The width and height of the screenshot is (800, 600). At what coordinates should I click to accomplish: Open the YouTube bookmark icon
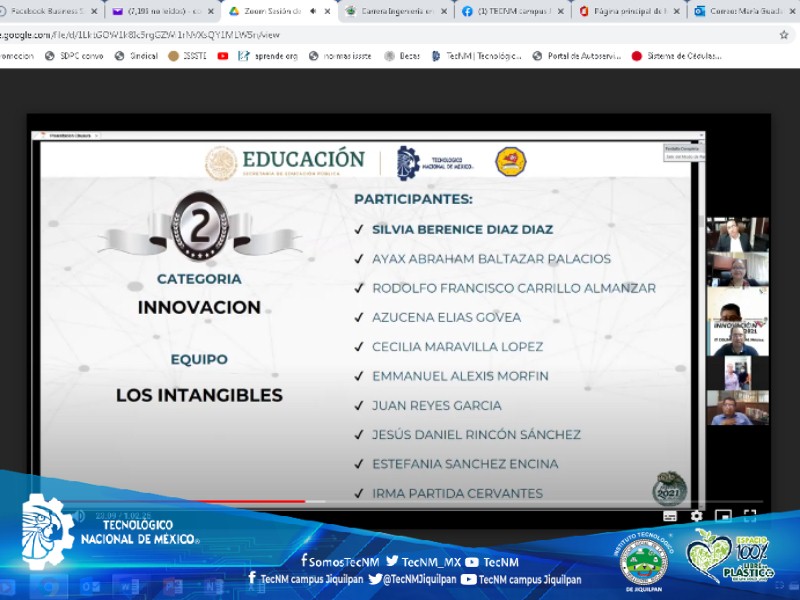[222, 56]
